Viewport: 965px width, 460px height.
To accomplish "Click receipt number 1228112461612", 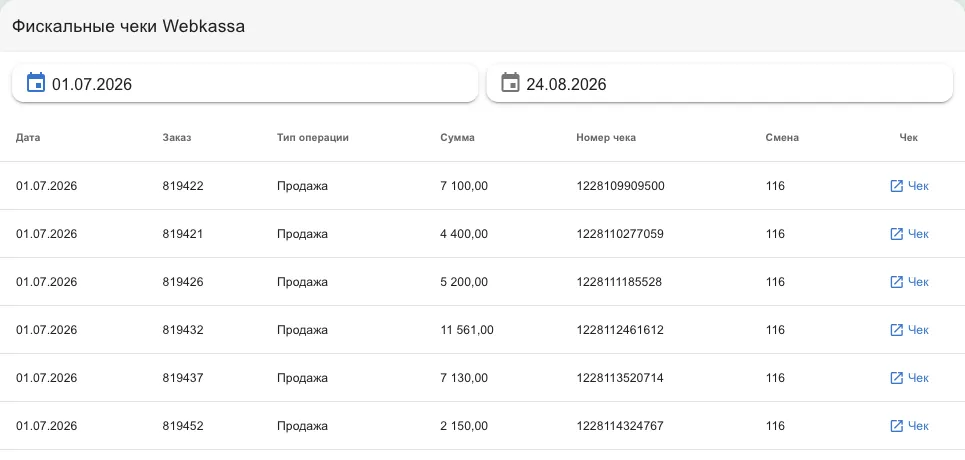I will tap(620, 330).
